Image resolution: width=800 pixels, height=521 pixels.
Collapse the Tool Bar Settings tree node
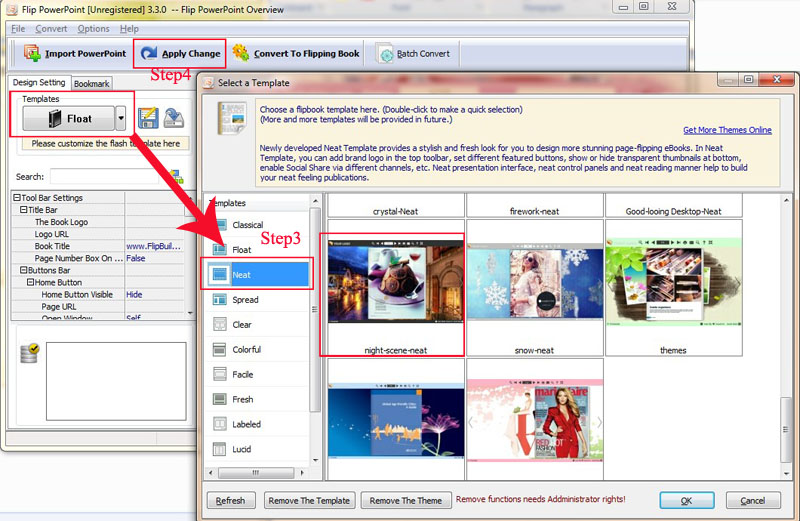click(x=17, y=198)
